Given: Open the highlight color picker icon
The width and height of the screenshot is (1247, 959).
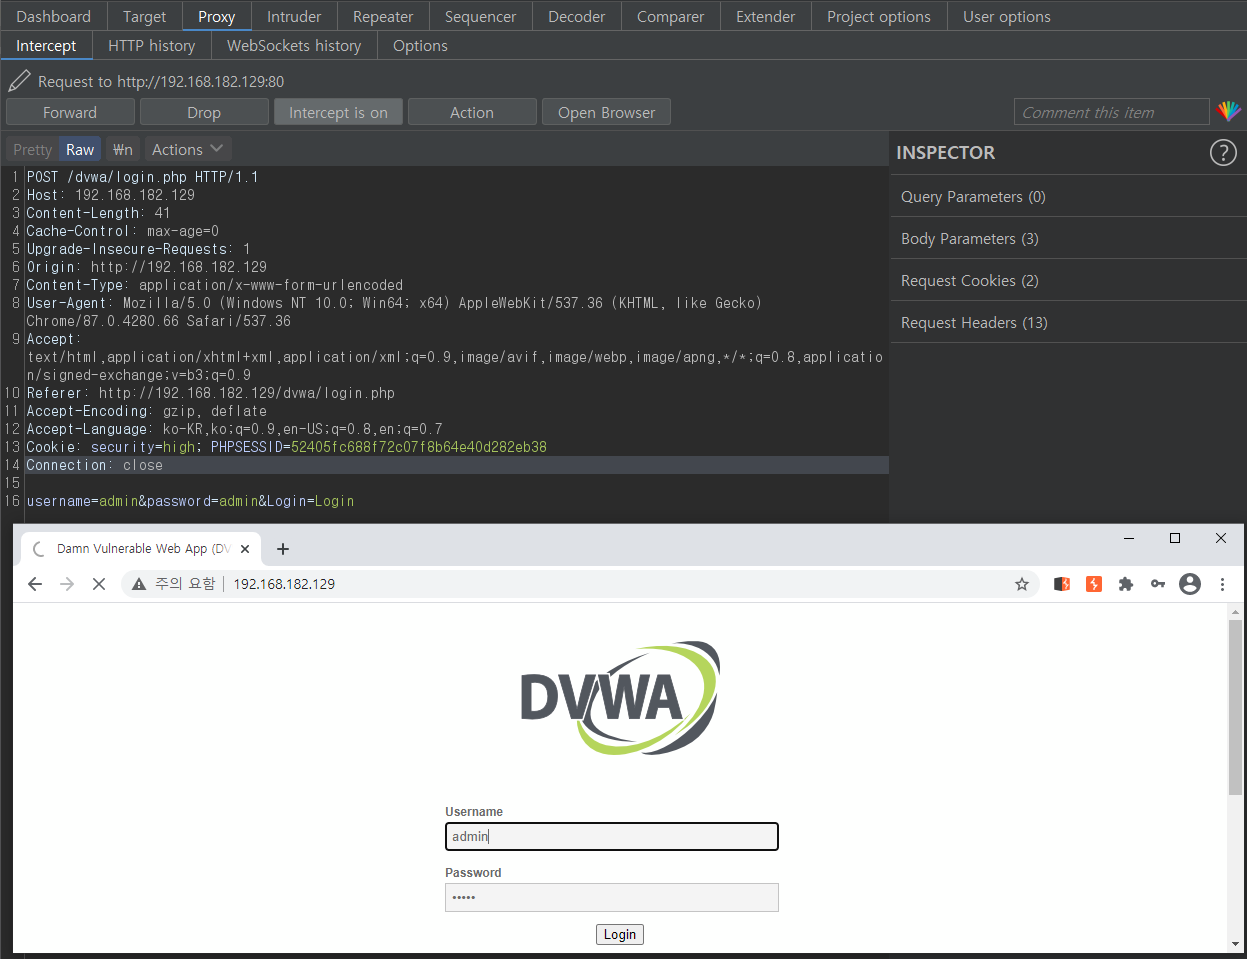Looking at the screenshot, I should (1228, 111).
